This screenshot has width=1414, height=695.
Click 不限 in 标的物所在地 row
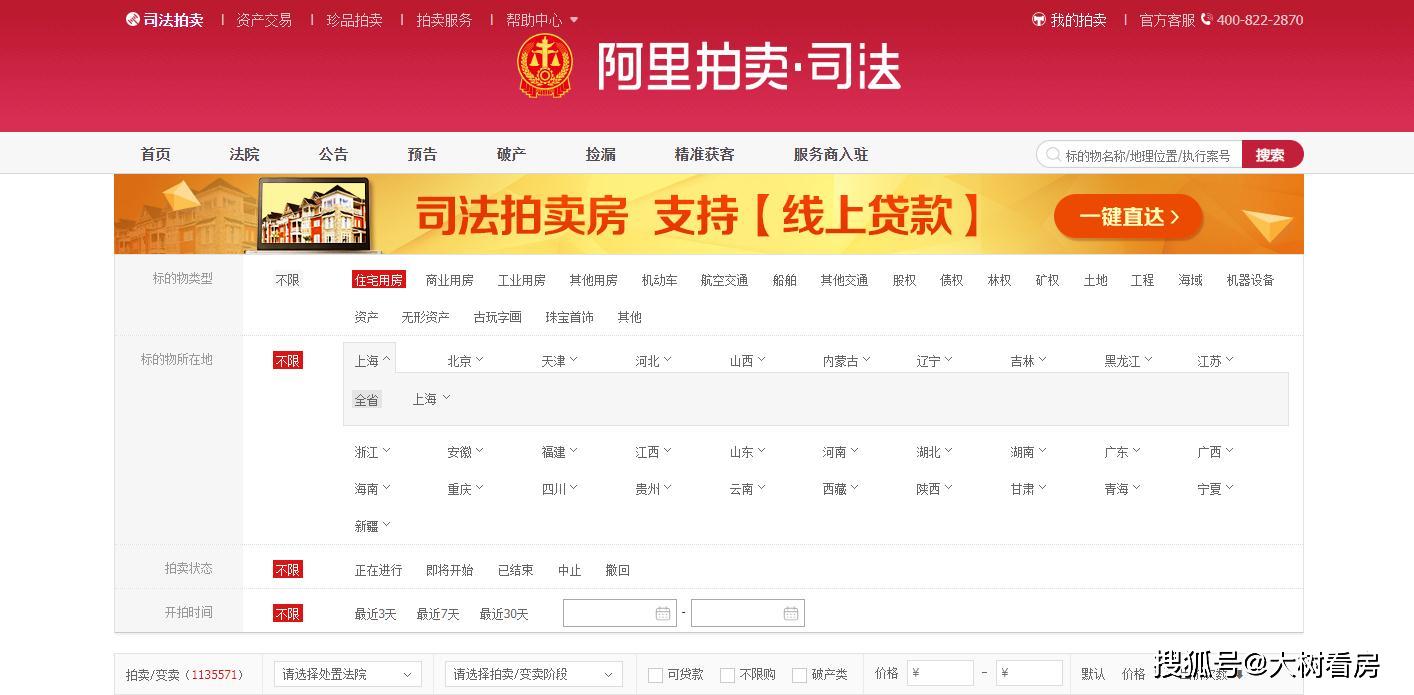pyautogui.click(x=288, y=361)
